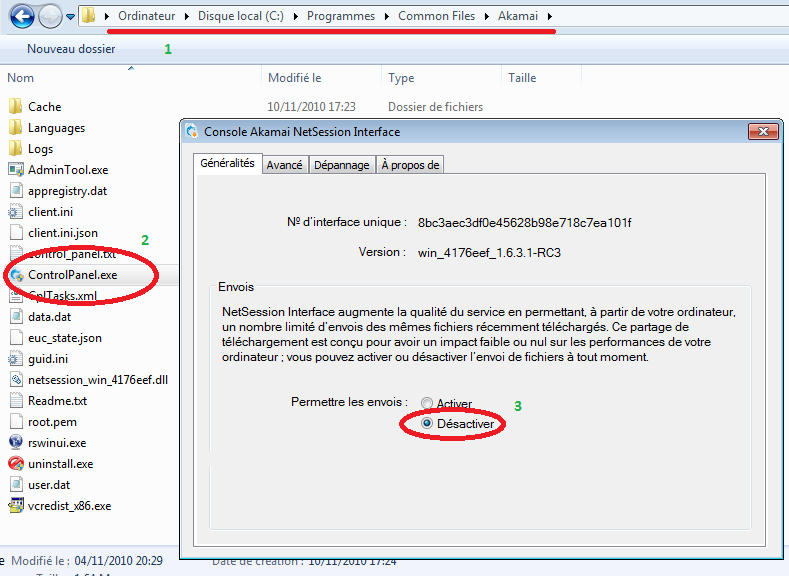Screen dimensions: 789x576
Task: Click the folder icon in the address bar
Action: tap(88, 16)
